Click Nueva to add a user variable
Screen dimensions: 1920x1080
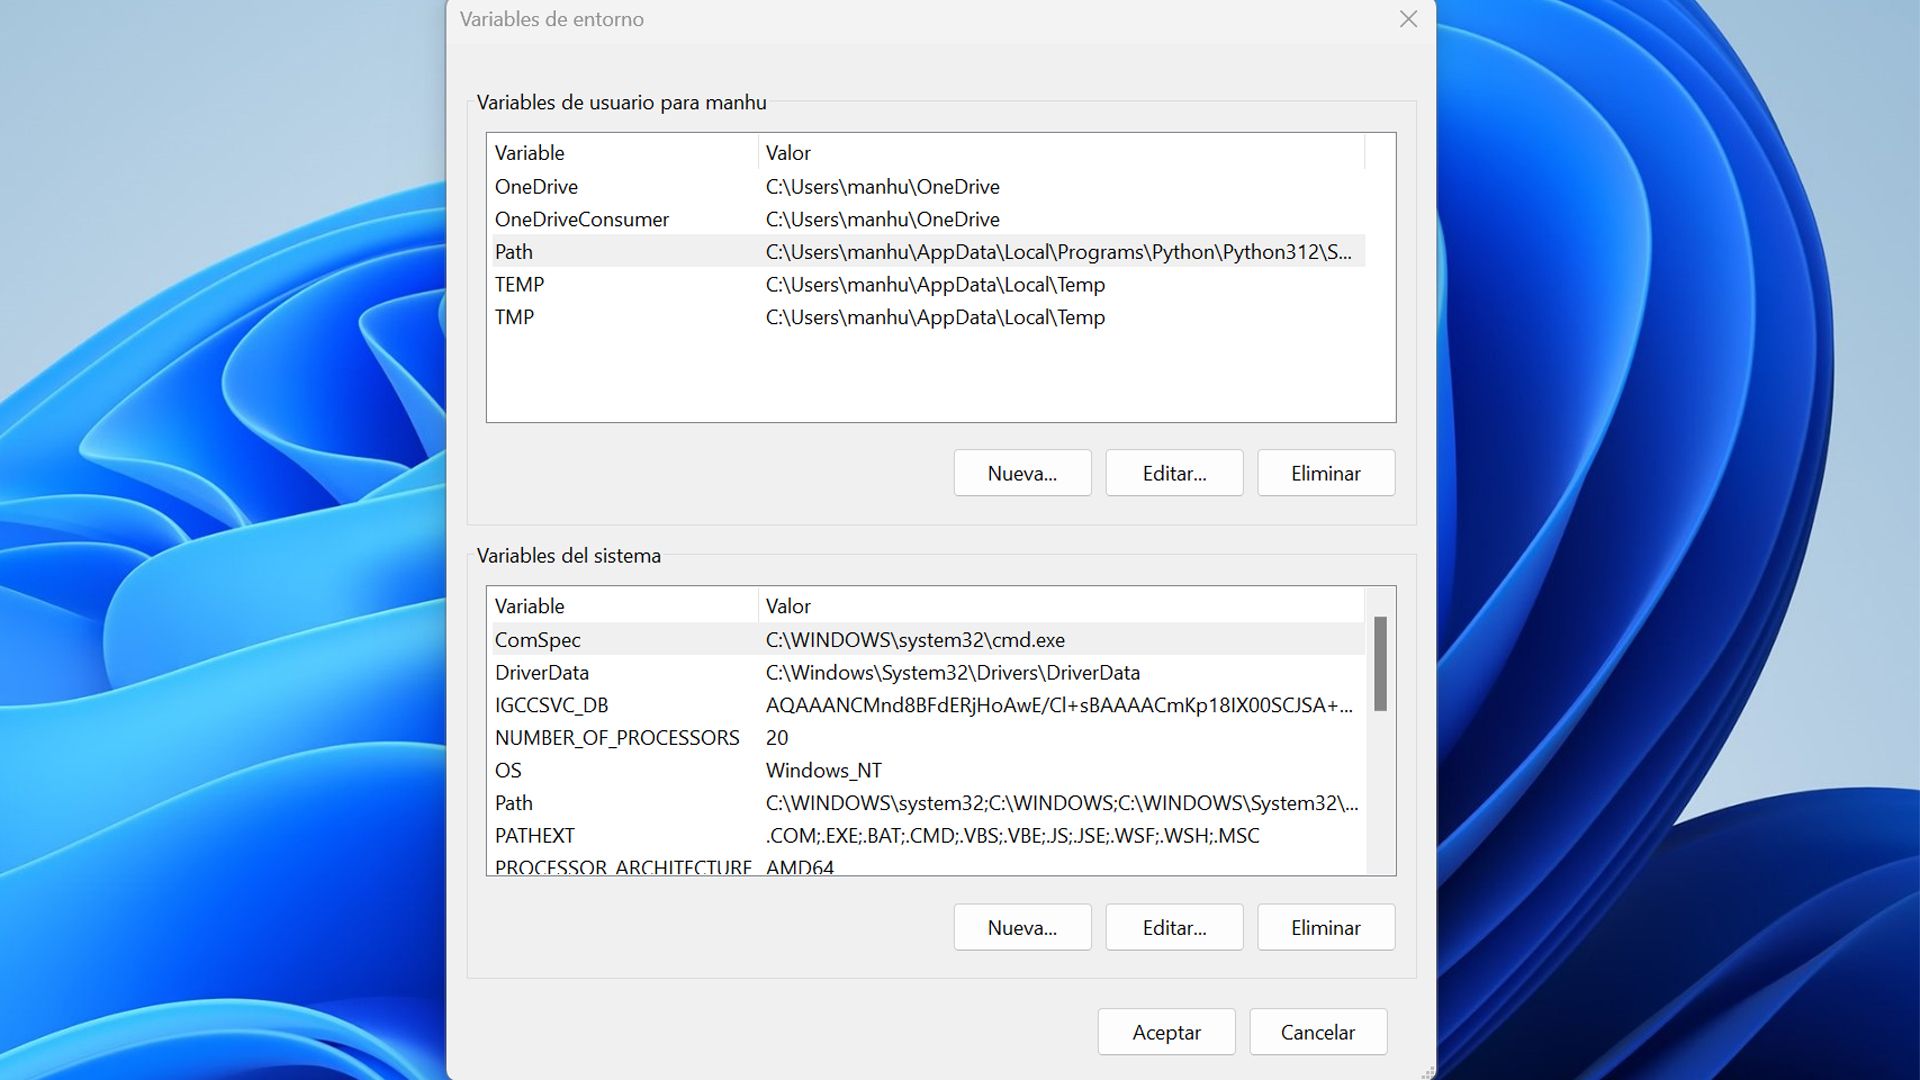[x=1022, y=472]
